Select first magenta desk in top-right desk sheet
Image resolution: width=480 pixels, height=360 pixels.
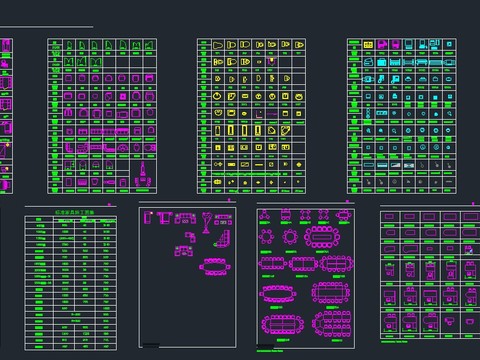[x=389, y=217]
